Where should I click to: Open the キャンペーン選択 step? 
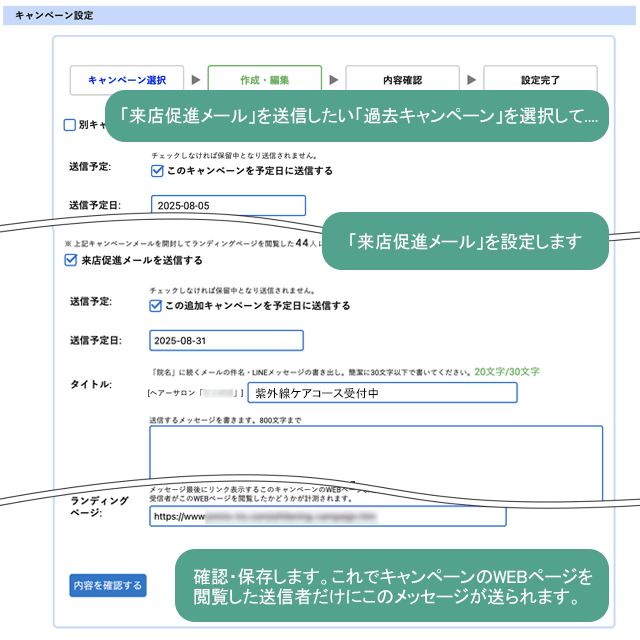point(127,80)
